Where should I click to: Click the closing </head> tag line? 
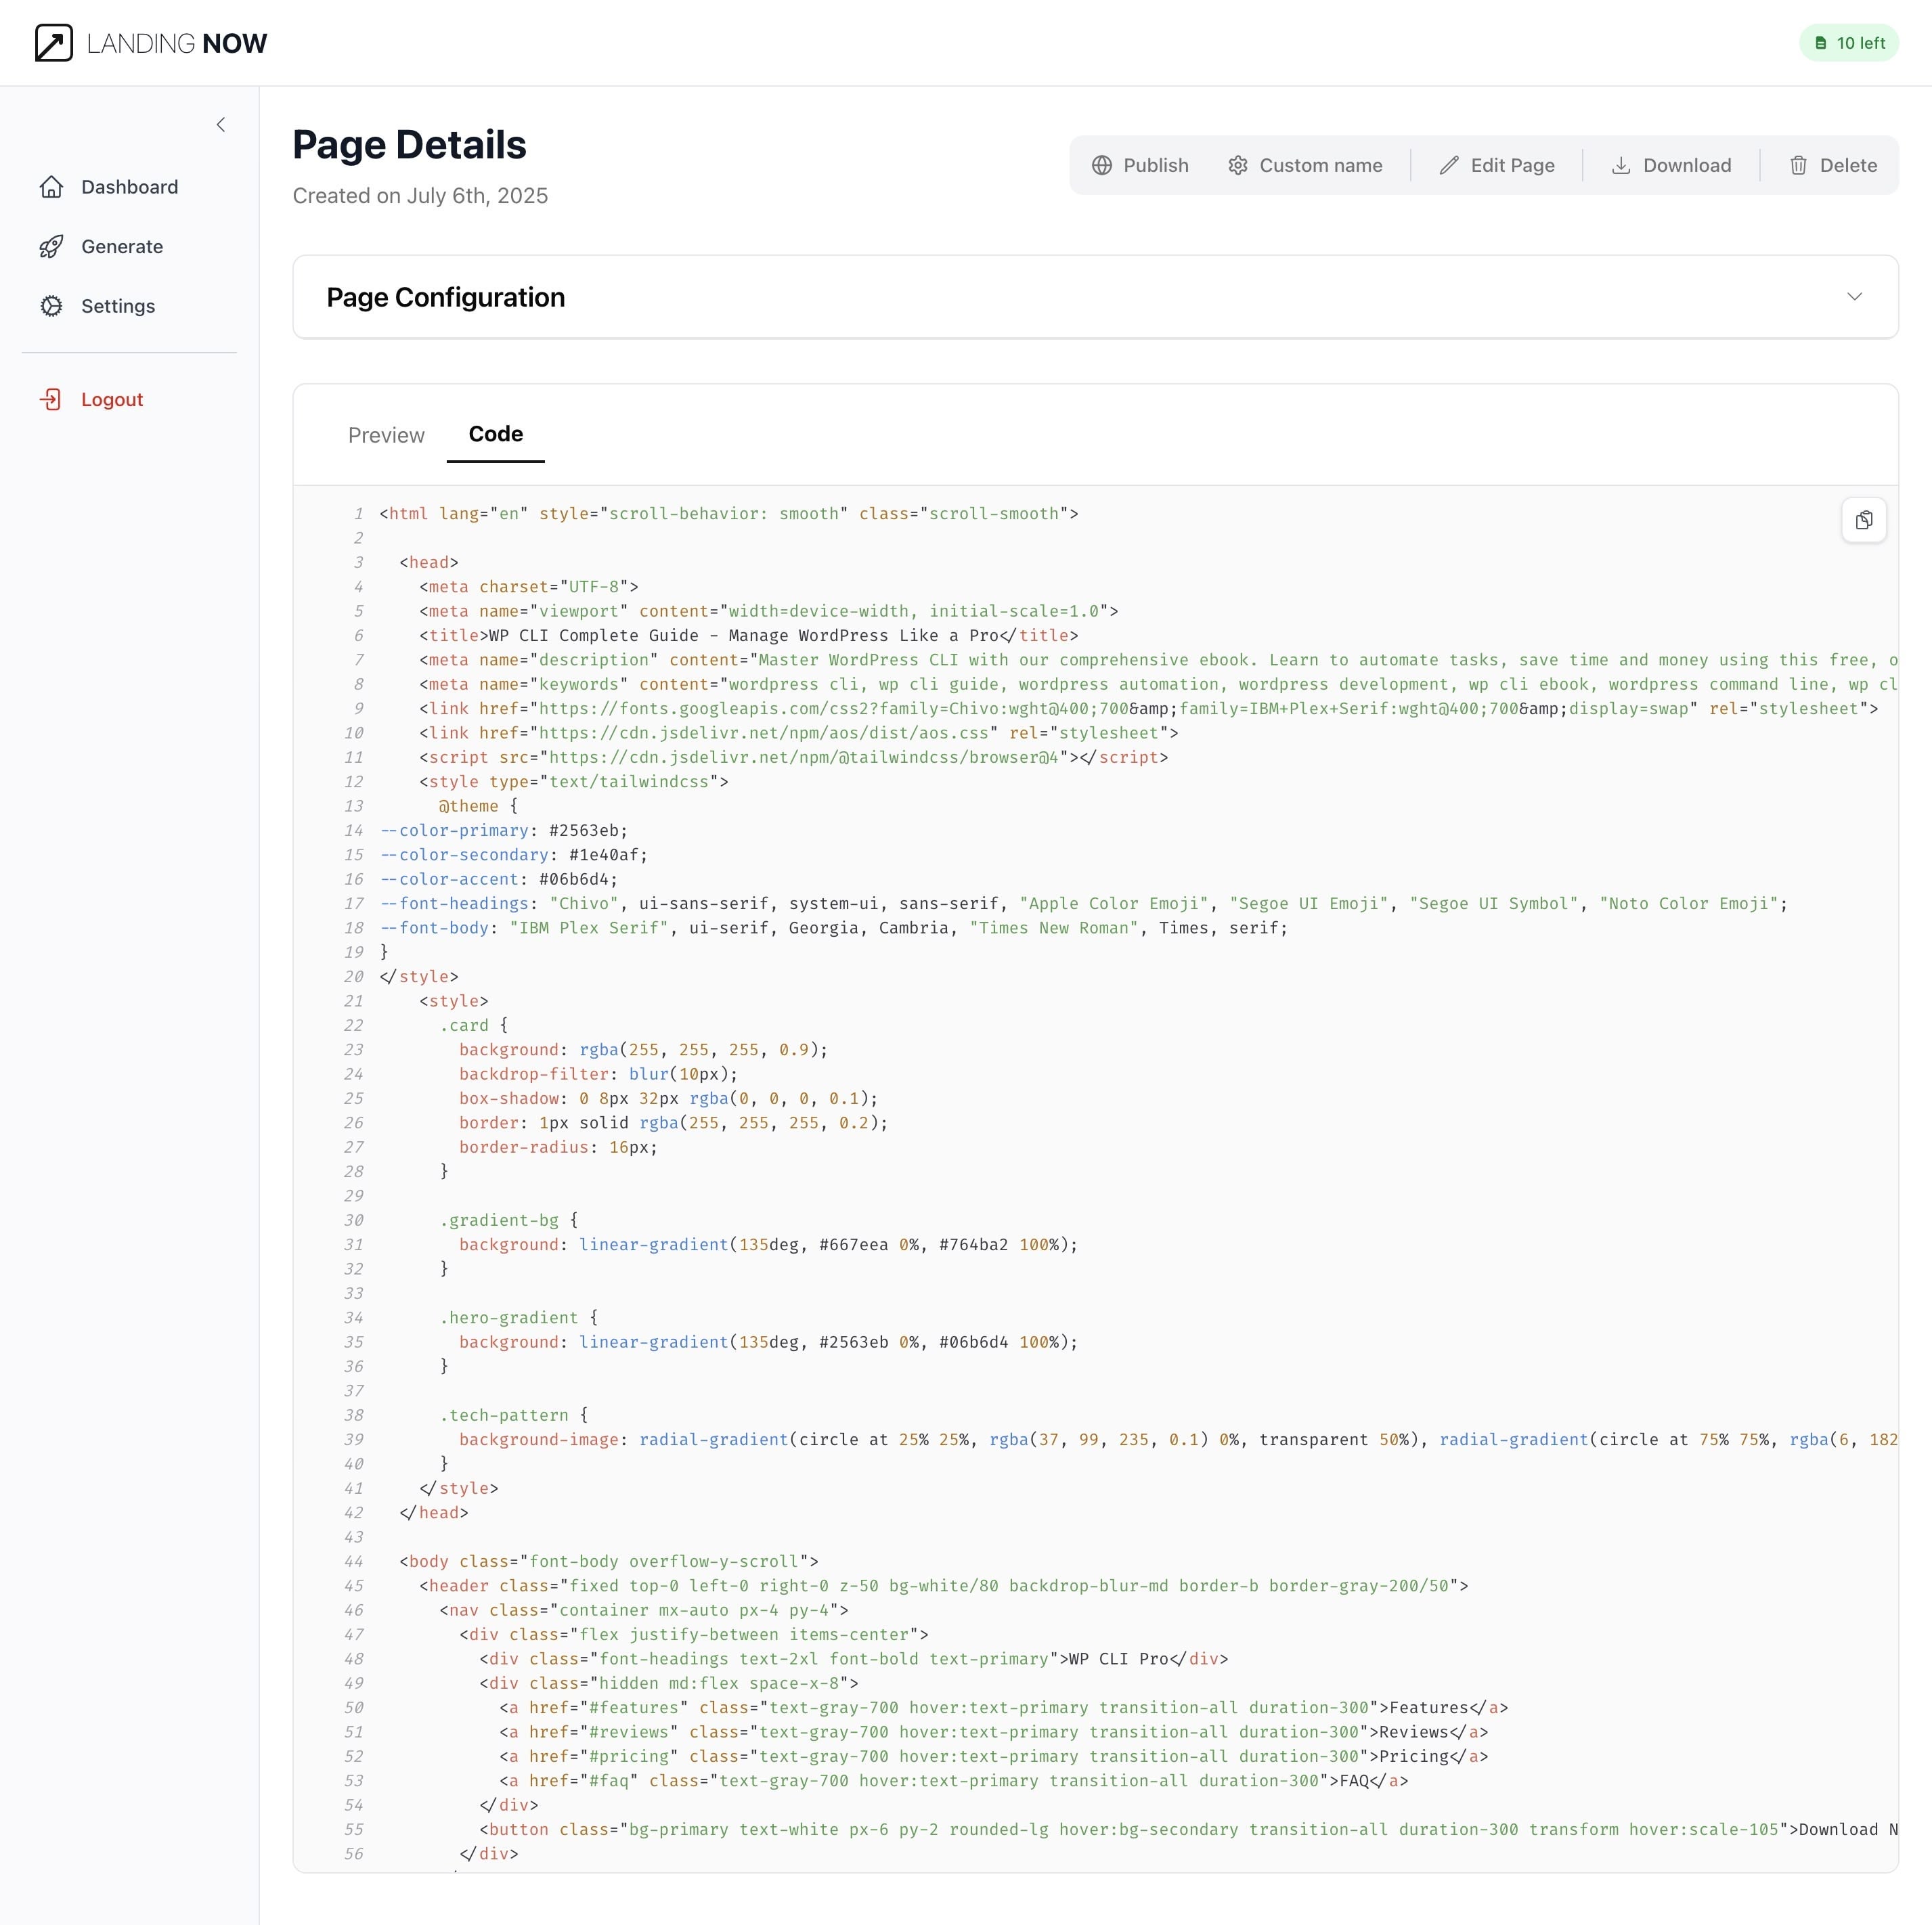[434, 1513]
